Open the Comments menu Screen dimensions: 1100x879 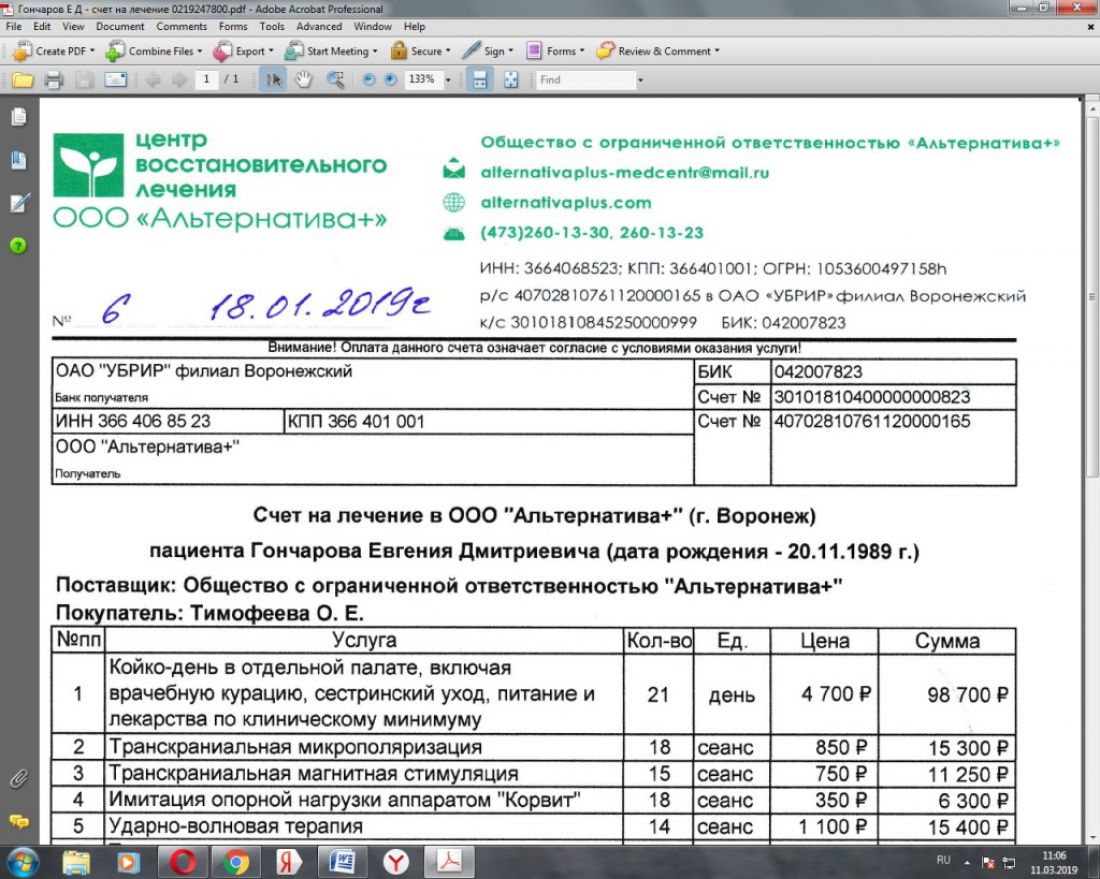[x=182, y=27]
